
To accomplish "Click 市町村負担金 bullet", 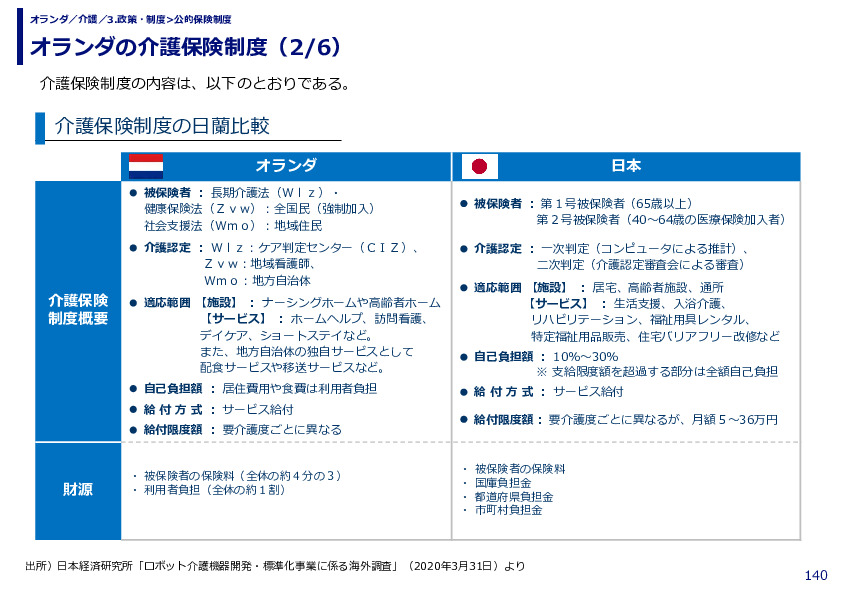I will coord(509,510).
